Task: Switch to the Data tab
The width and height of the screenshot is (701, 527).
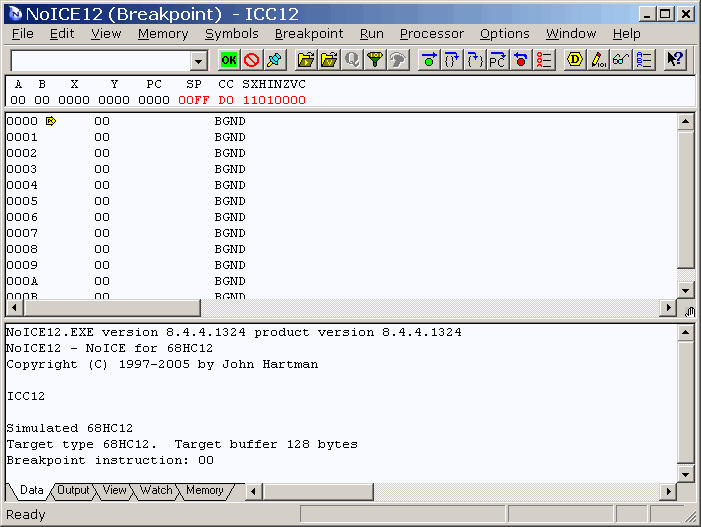Action: pos(32,490)
